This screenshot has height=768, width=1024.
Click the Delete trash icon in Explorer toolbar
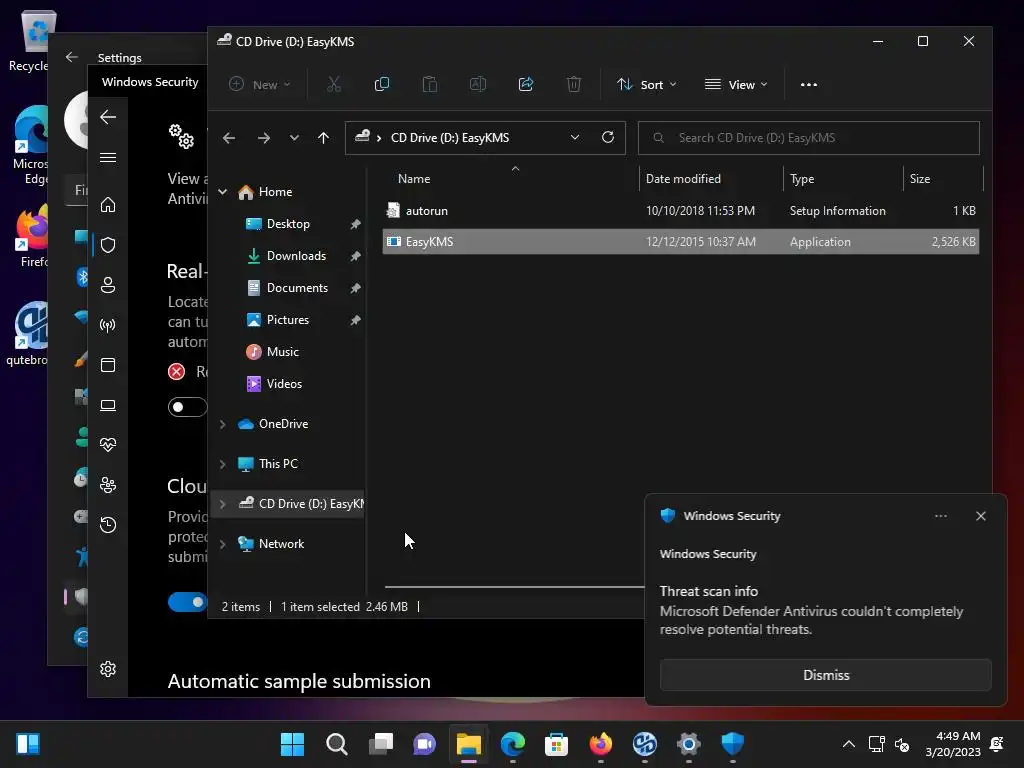pos(573,84)
